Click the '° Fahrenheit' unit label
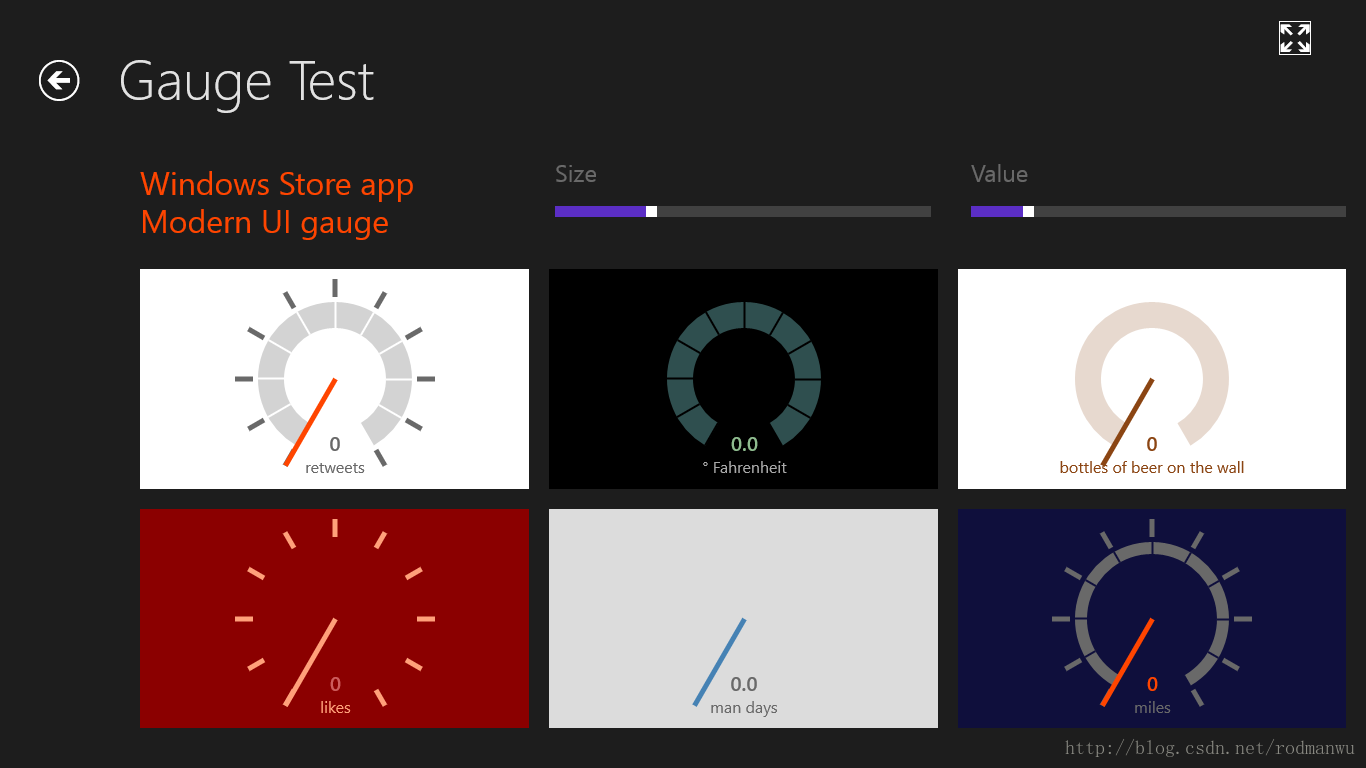This screenshot has width=1366, height=768. (x=744, y=467)
